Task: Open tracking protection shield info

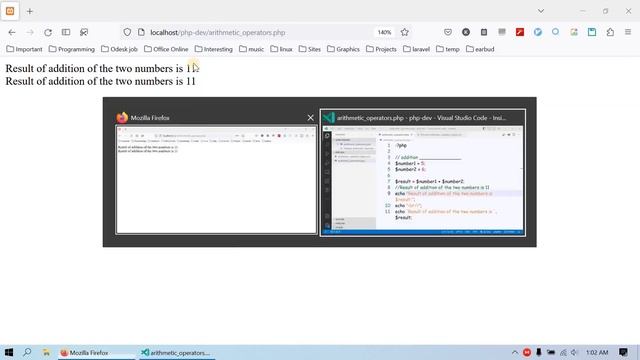Action: click(x=127, y=32)
